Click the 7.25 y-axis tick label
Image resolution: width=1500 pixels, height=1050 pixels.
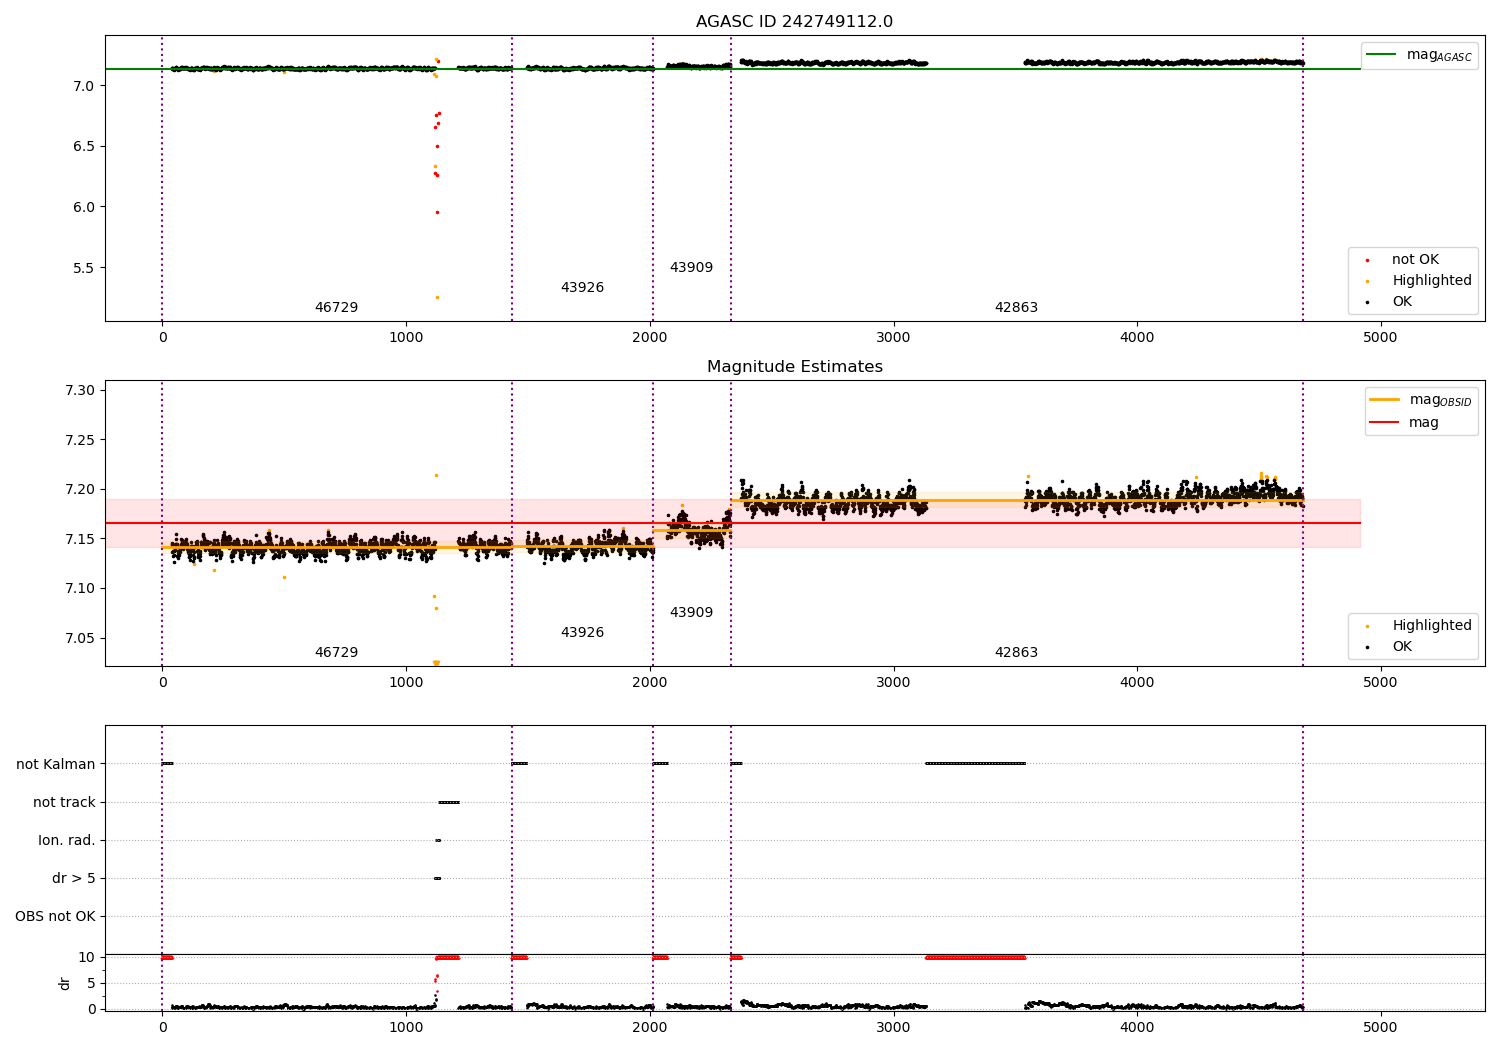(79, 441)
